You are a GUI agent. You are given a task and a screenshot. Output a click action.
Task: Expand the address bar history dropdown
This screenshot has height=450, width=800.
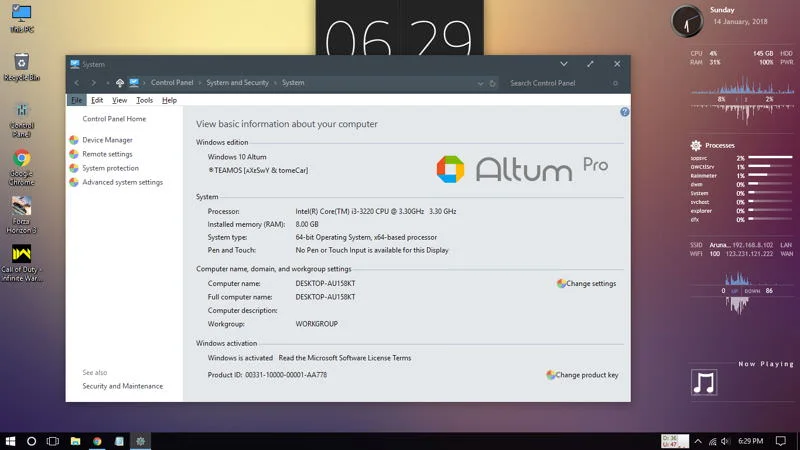coord(480,83)
